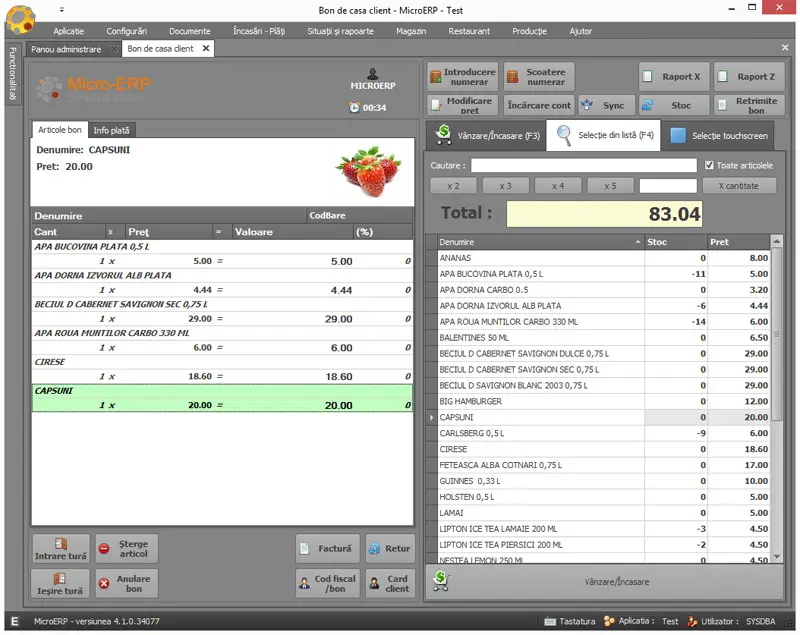
Task: Click the MICROERP user icon
Action: (x=373, y=74)
